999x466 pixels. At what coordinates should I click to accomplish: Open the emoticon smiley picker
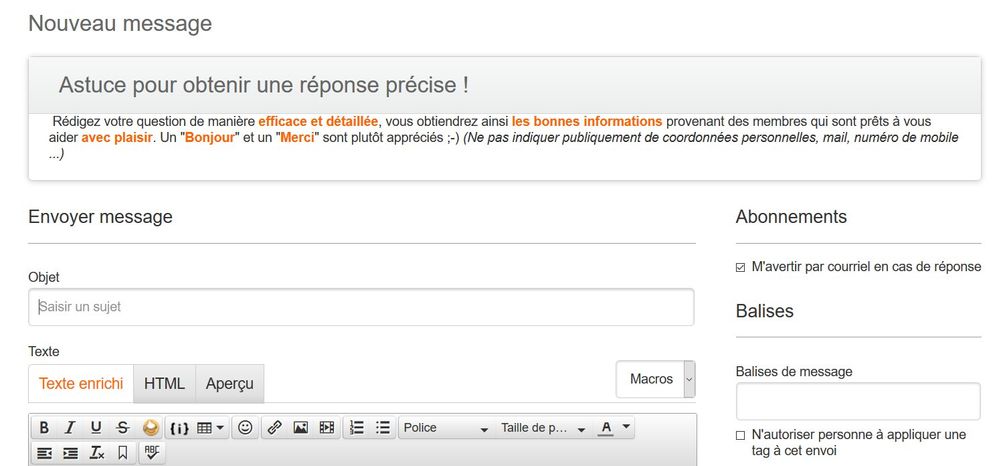pyautogui.click(x=245, y=428)
